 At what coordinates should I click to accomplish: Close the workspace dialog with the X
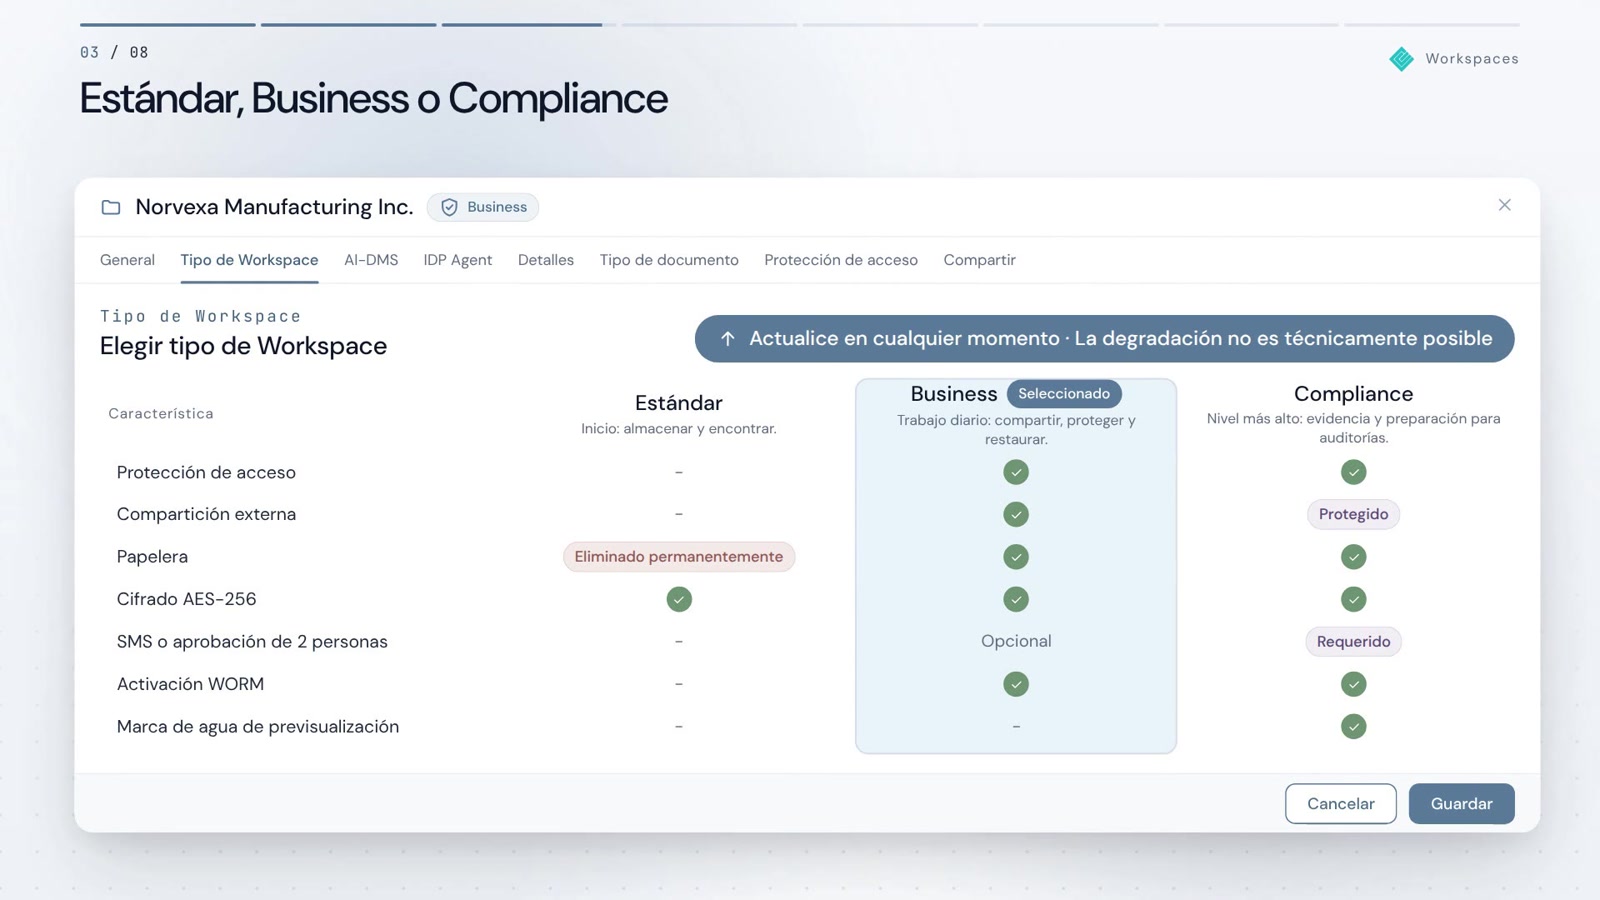click(1504, 205)
